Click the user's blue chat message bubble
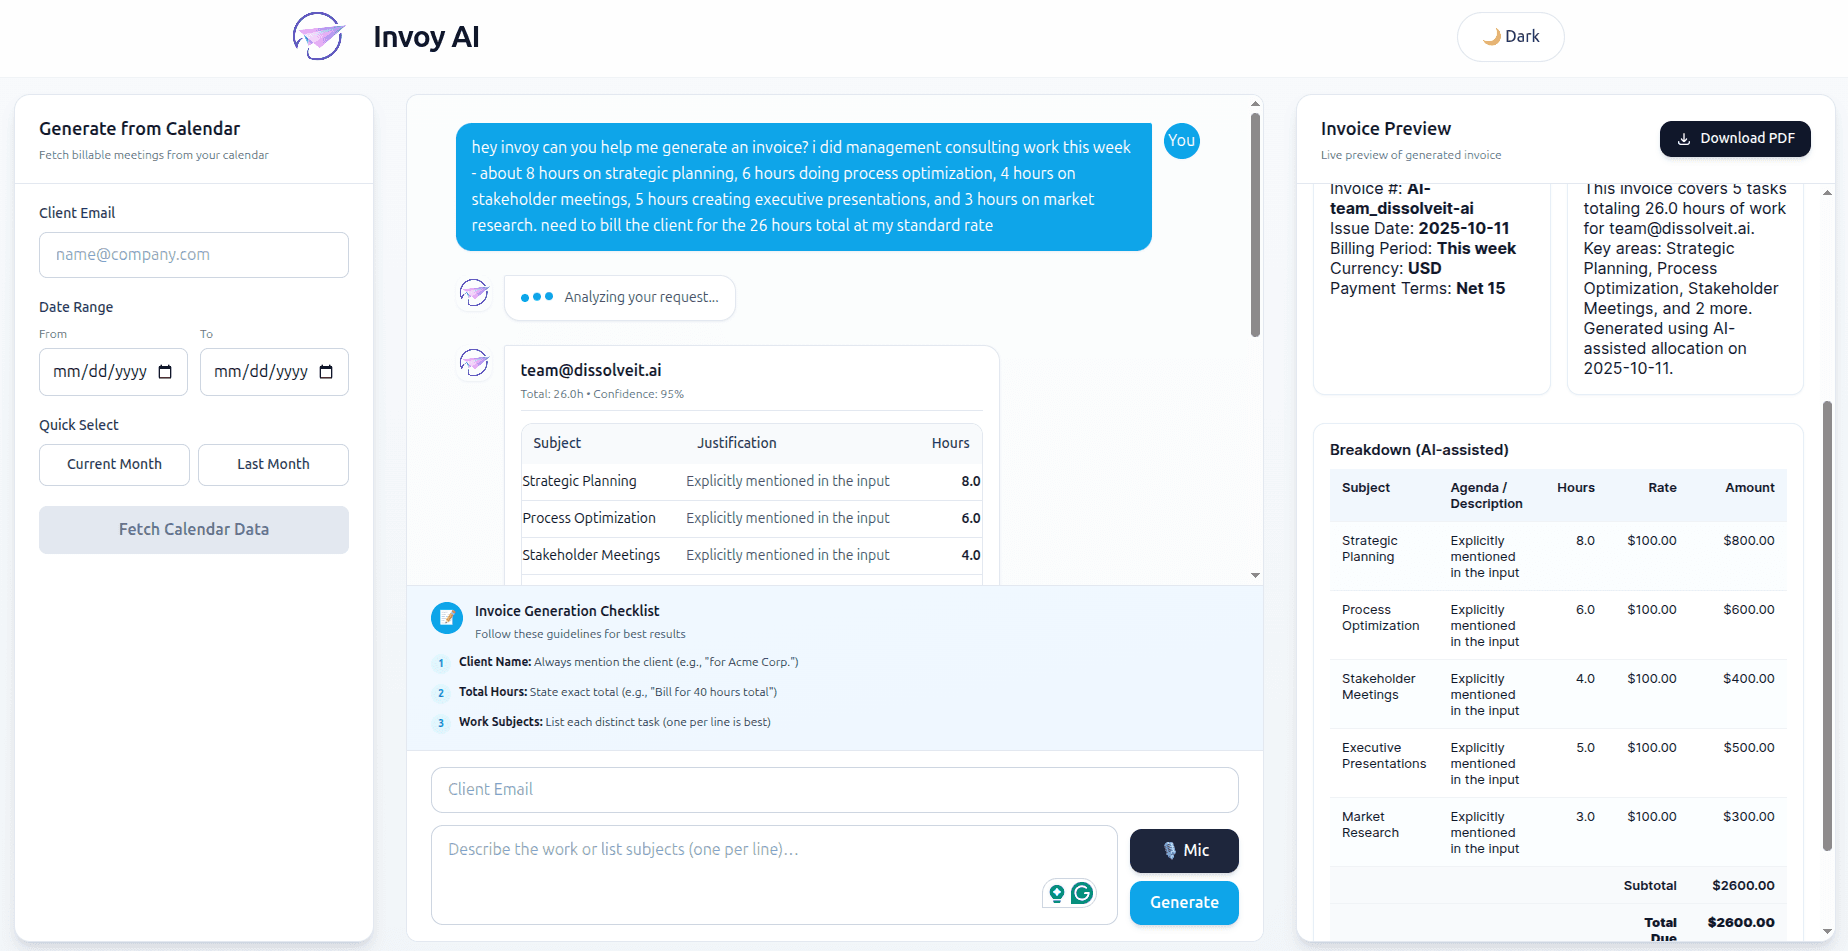Screen dimensions: 1848x951 pos(804,187)
